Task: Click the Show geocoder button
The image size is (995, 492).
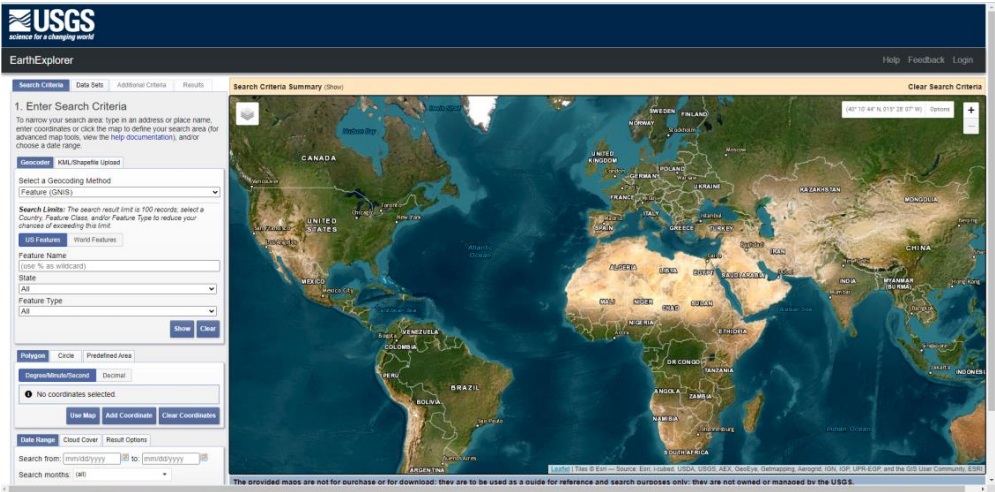Action: pyautogui.click(x=182, y=329)
